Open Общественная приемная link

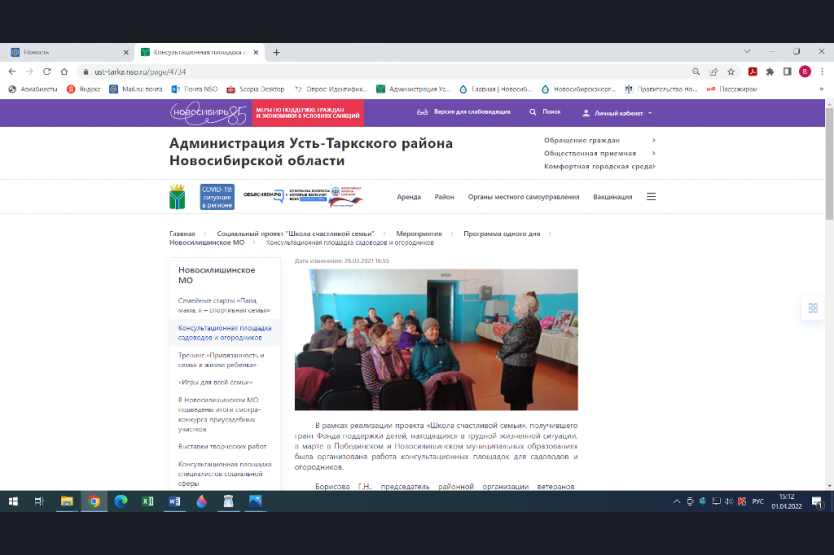pyautogui.click(x=590, y=153)
